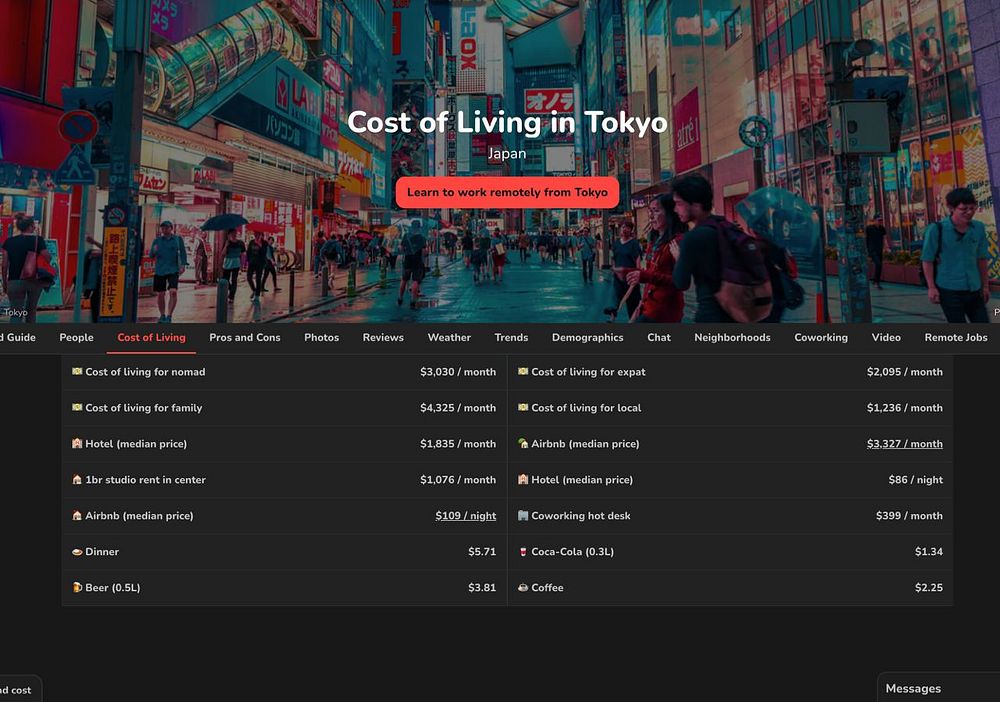Click the $4,325 / month family value
The width and height of the screenshot is (1000, 702).
tap(458, 407)
